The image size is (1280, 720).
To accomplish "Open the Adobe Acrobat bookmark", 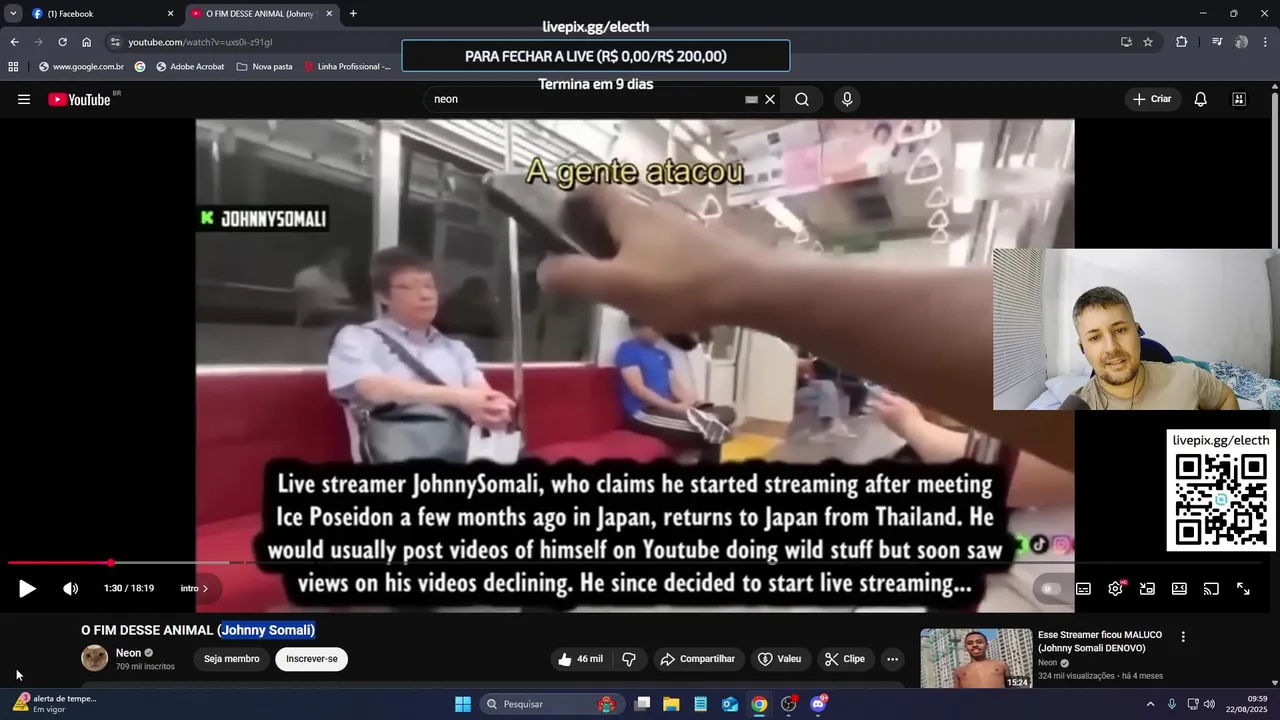I will point(190,66).
